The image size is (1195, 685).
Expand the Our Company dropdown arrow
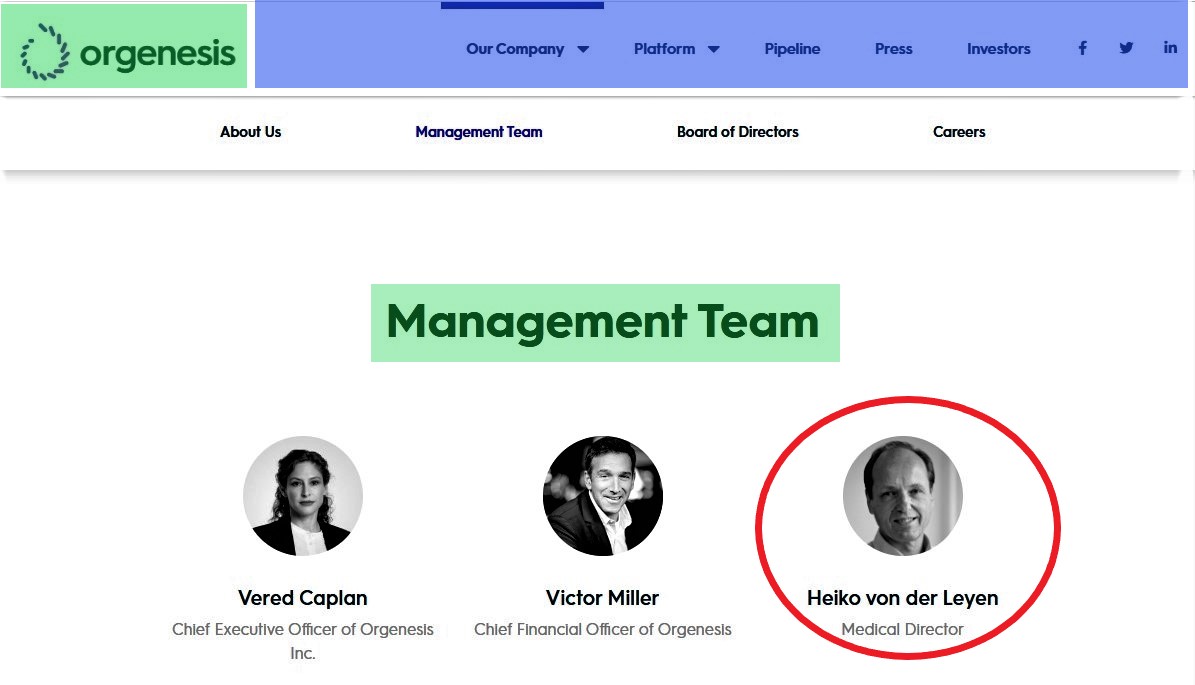click(583, 49)
